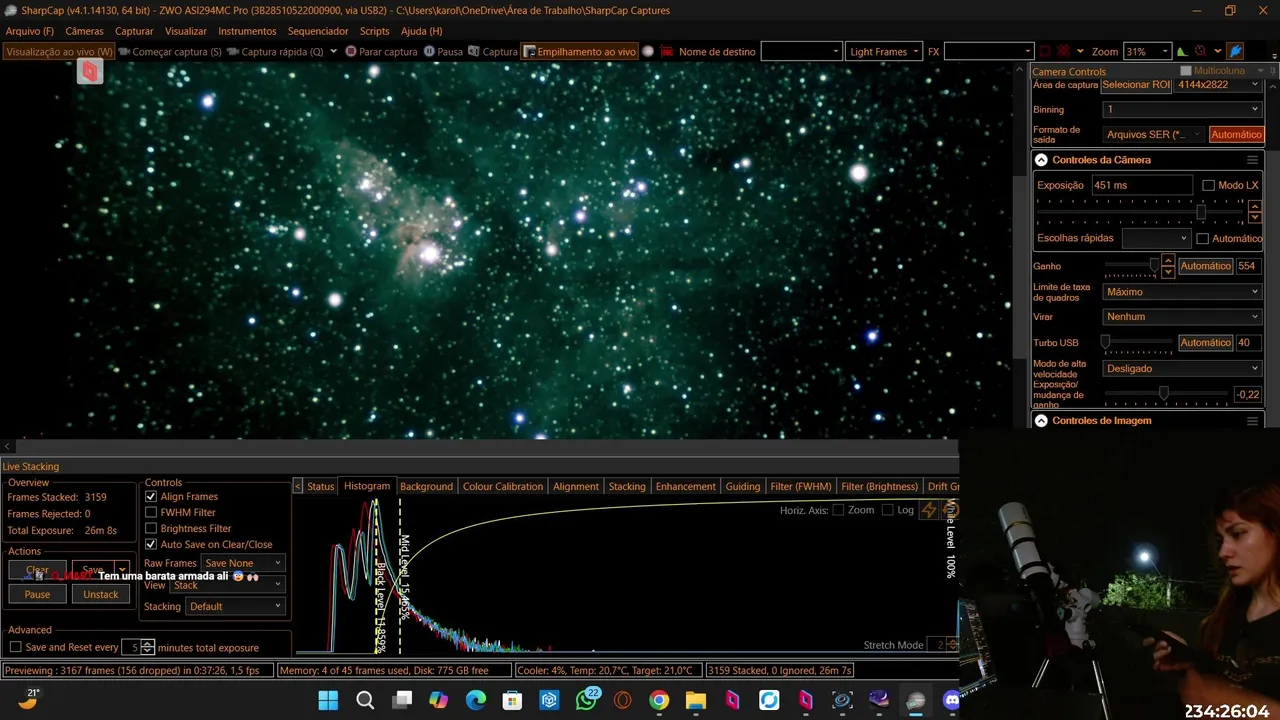
Task: Click Automático button beside Formato de saída
Action: click(x=1236, y=134)
